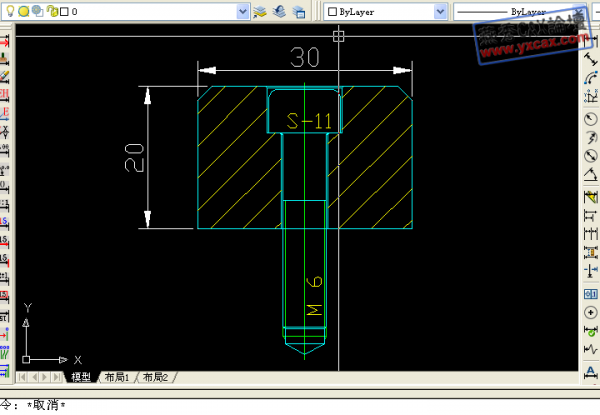
Task: Jump to first tab with navigation arrow
Action: pos(22,378)
